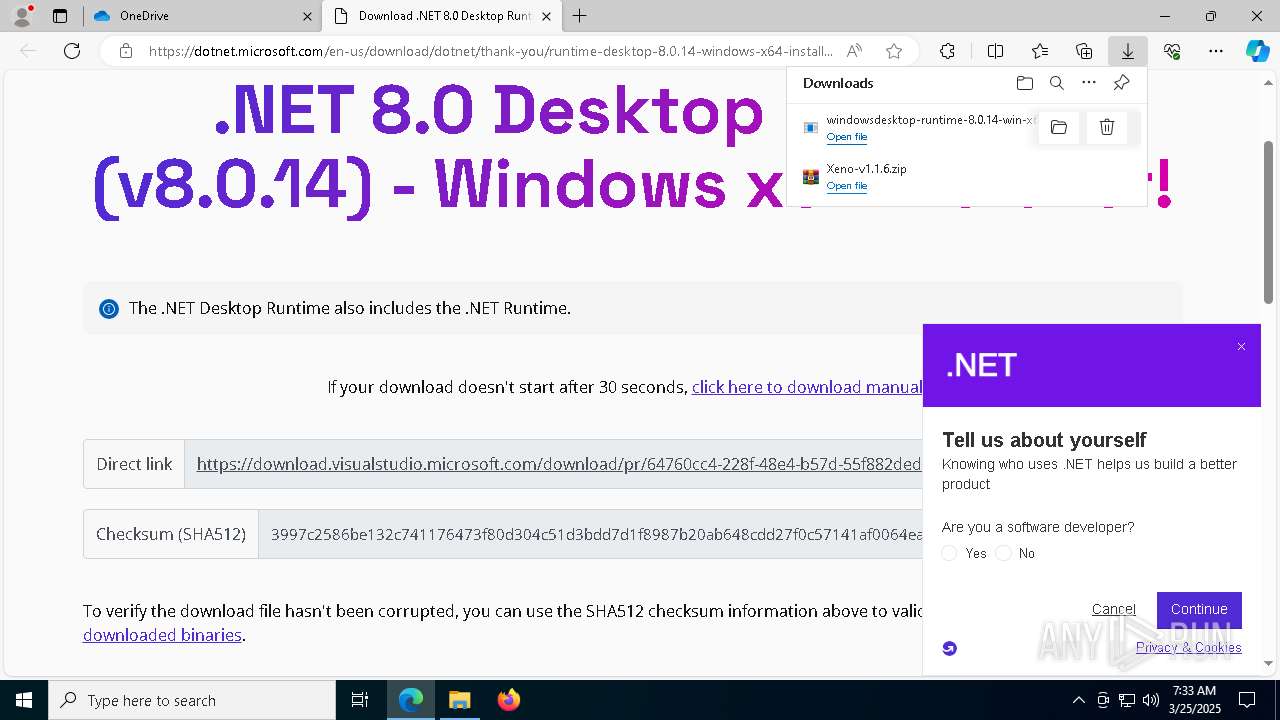The image size is (1280, 720).
Task: Toggle the Downloads toolbar button
Action: pos(1128,51)
